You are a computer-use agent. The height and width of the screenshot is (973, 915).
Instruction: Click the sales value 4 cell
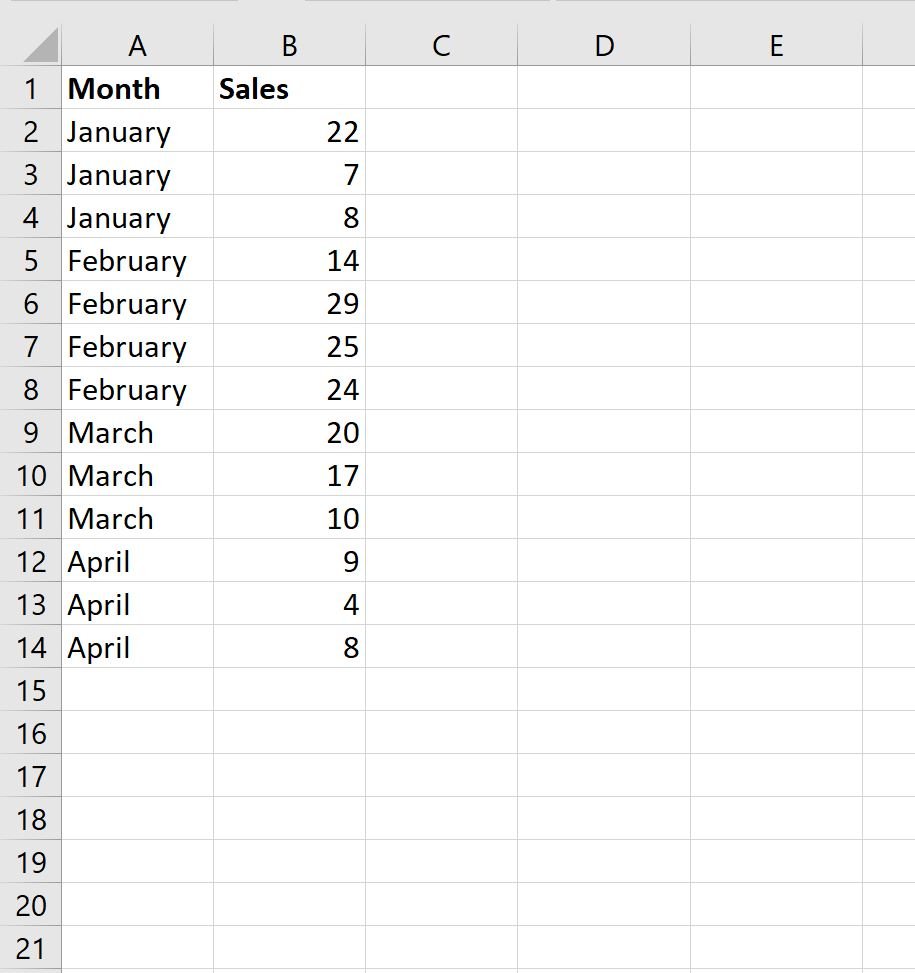(x=290, y=603)
